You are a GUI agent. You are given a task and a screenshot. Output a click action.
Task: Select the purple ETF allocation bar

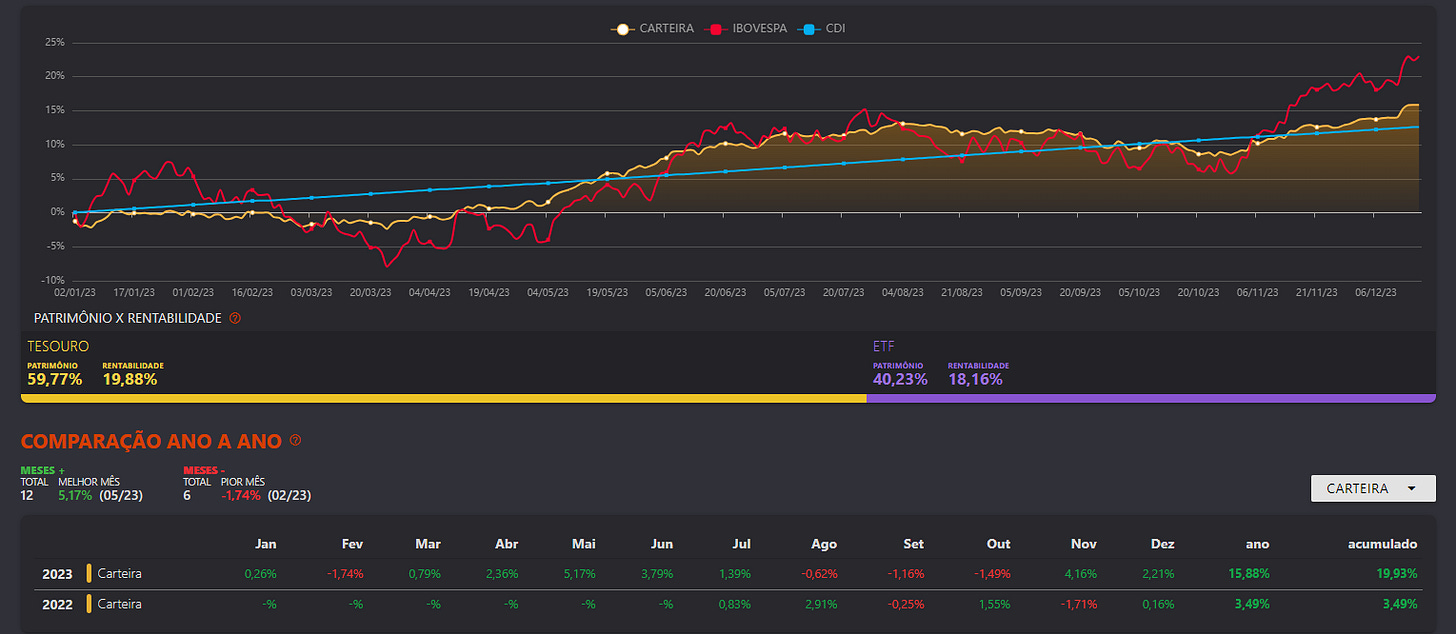point(1151,398)
